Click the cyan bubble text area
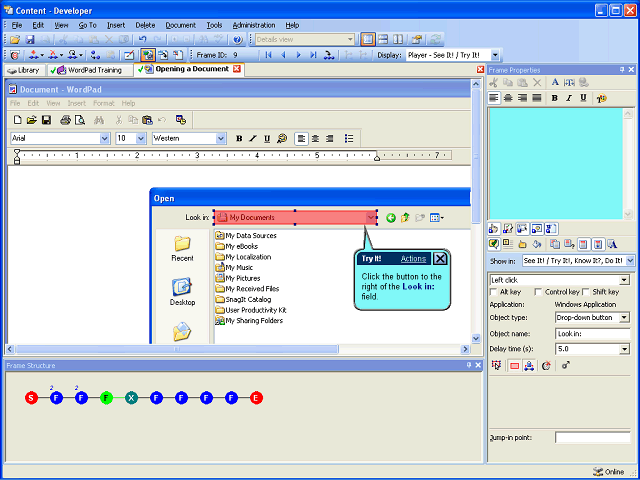This screenshot has height=480, width=640. [x=556, y=164]
